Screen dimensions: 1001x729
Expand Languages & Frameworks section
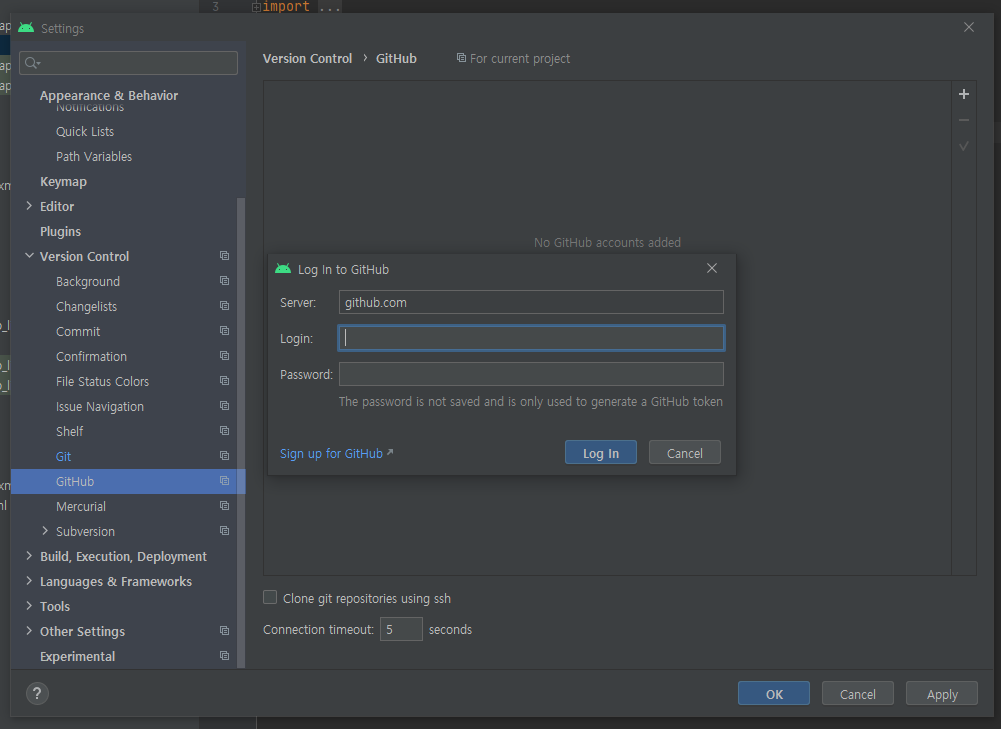tap(29, 581)
